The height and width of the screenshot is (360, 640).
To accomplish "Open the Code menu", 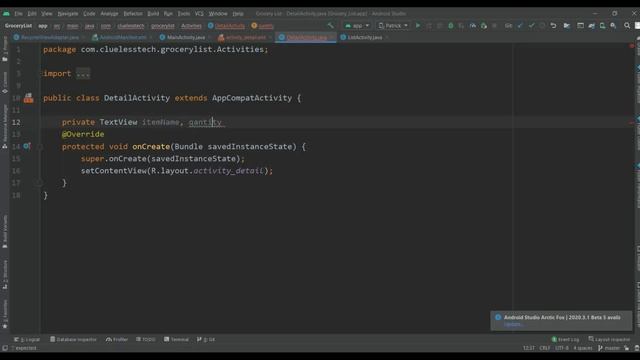I will (89, 13).
